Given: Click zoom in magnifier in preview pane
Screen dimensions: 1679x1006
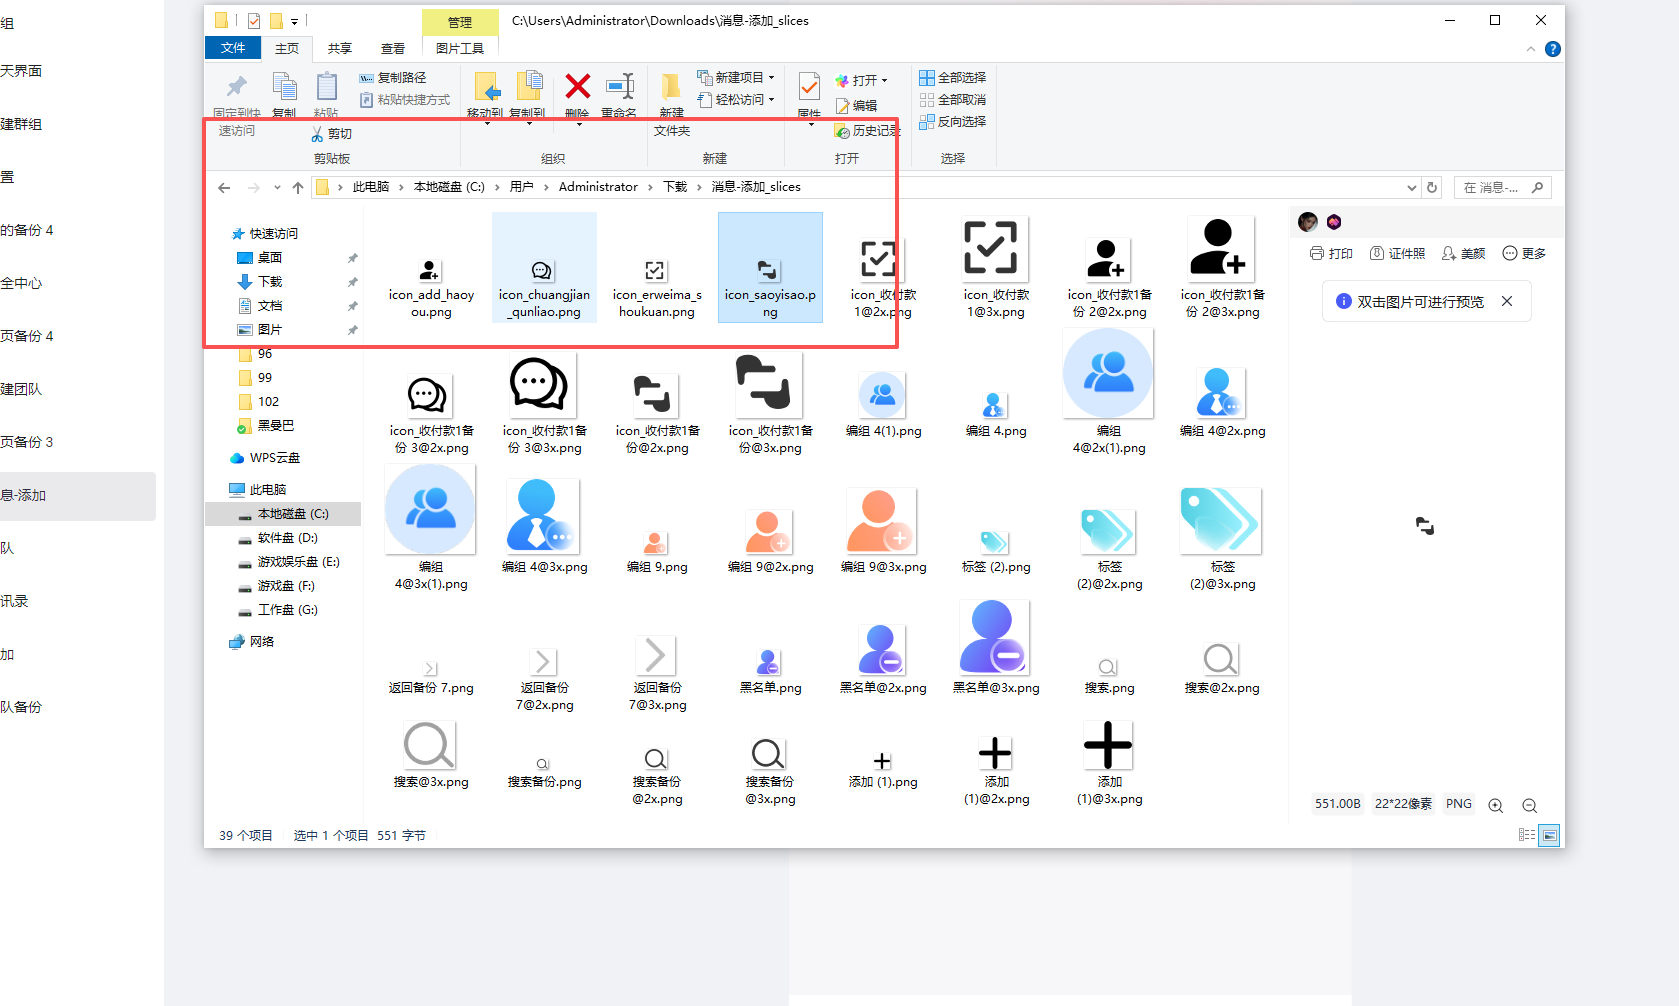Looking at the screenshot, I should pyautogui.click(x=1496, y=806).
